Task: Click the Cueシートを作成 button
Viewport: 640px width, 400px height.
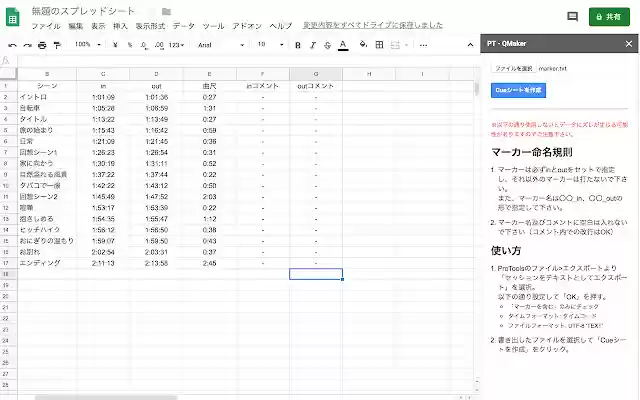Action: pyautogui.click(x=518, y=90)
